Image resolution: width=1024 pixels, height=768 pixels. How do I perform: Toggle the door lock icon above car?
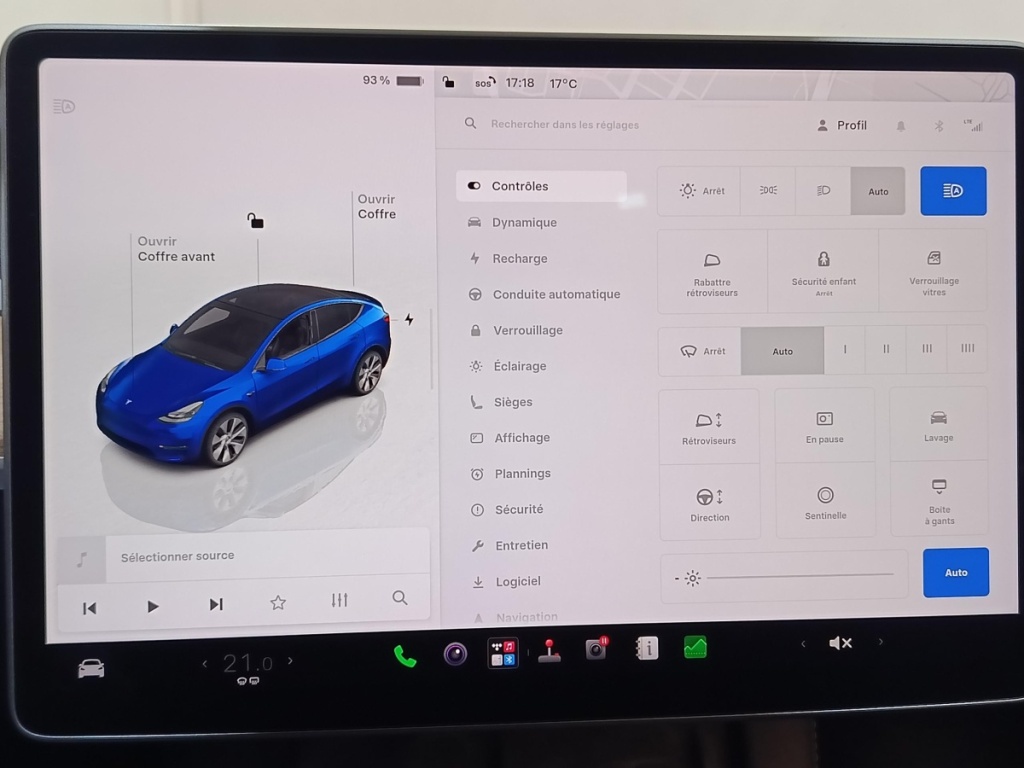pyautogui.click(x=255, y=221)
